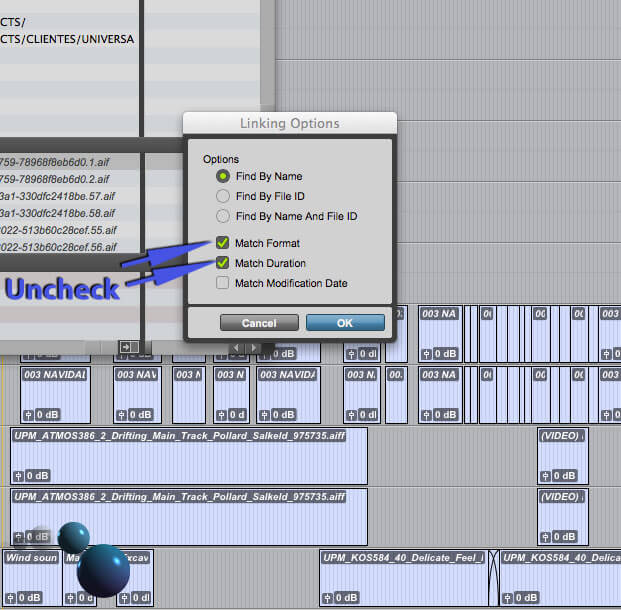This screenshot has height=610, width=621.
Task: Enable Match Modification Date checkbox
Action: pos(222,283)
